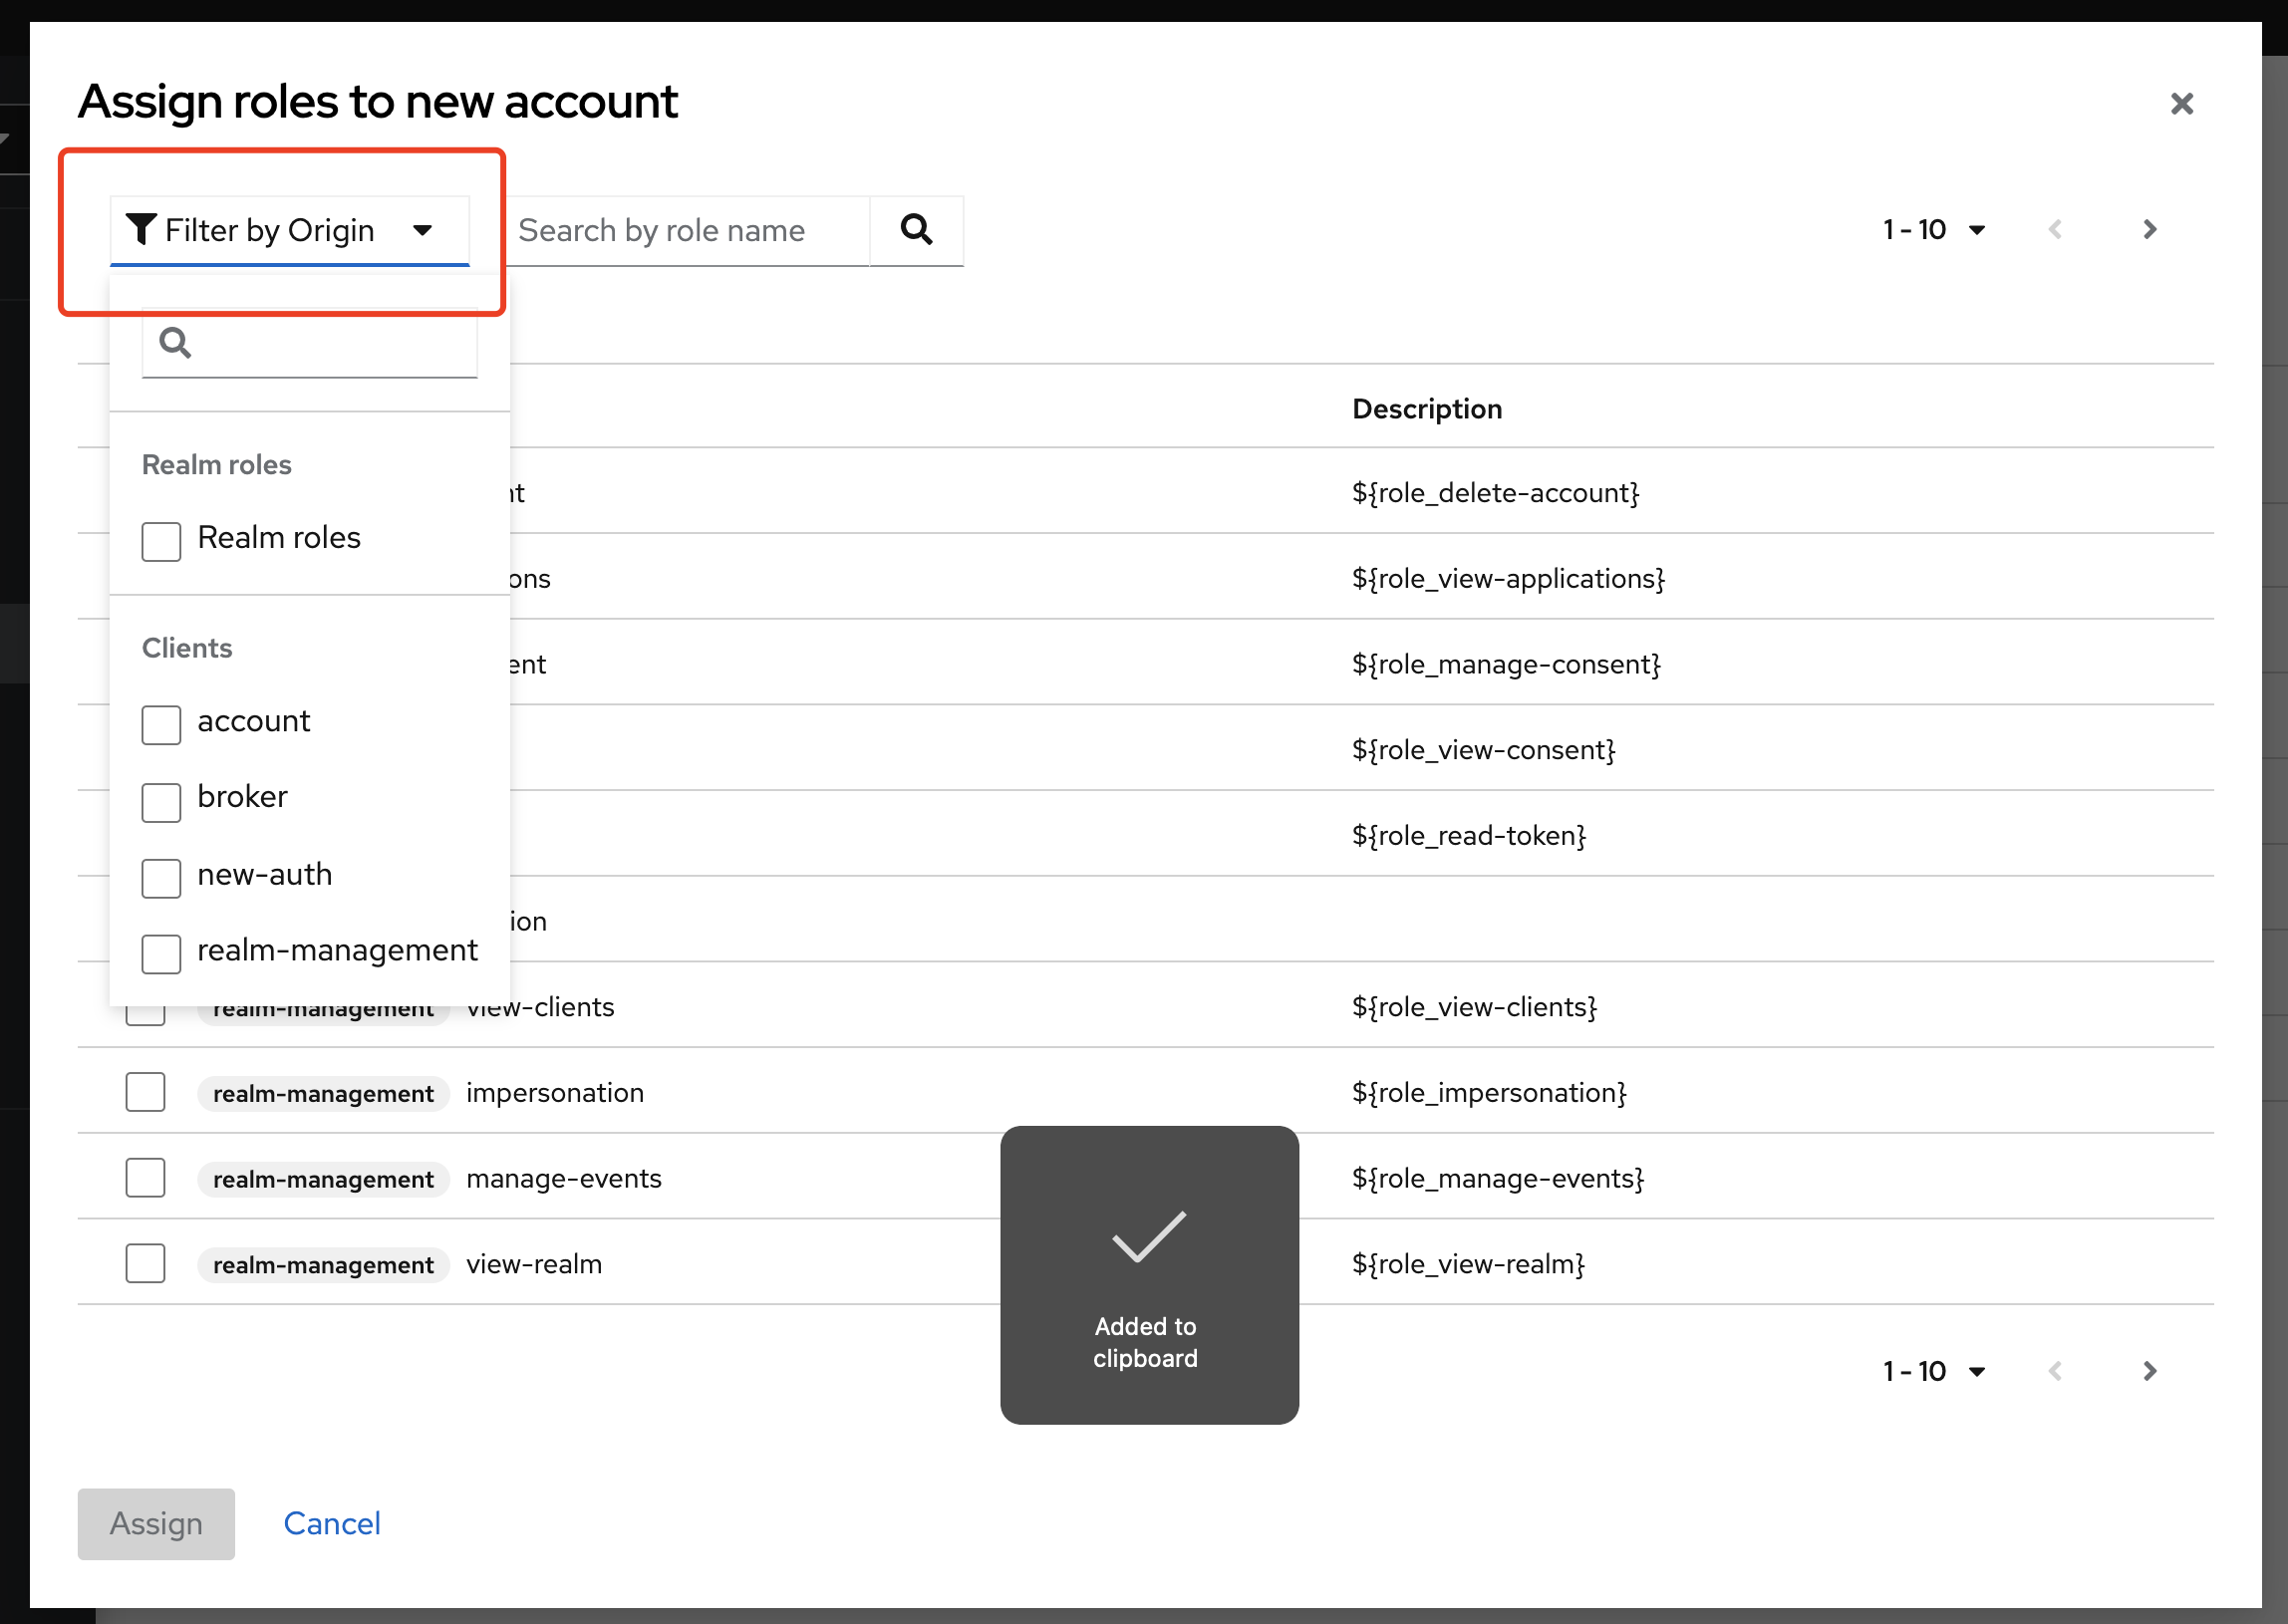Toggle the new-auth client checkbox

161,879
